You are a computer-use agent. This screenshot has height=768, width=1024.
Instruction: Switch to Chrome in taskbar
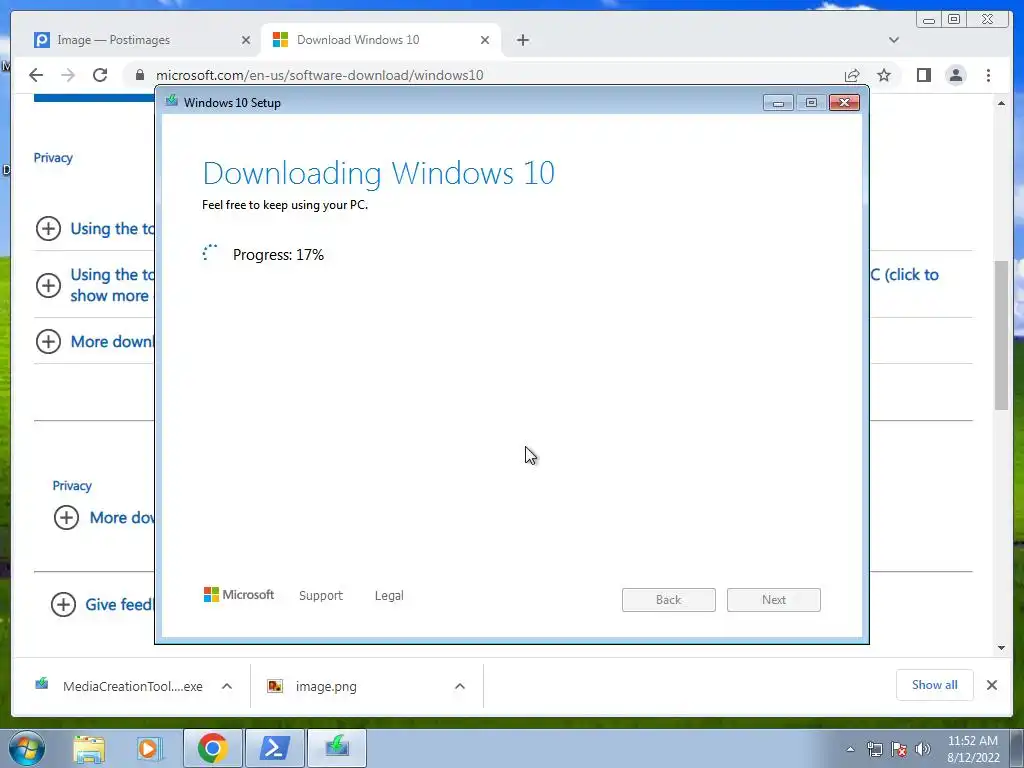[x=212, y=748]
